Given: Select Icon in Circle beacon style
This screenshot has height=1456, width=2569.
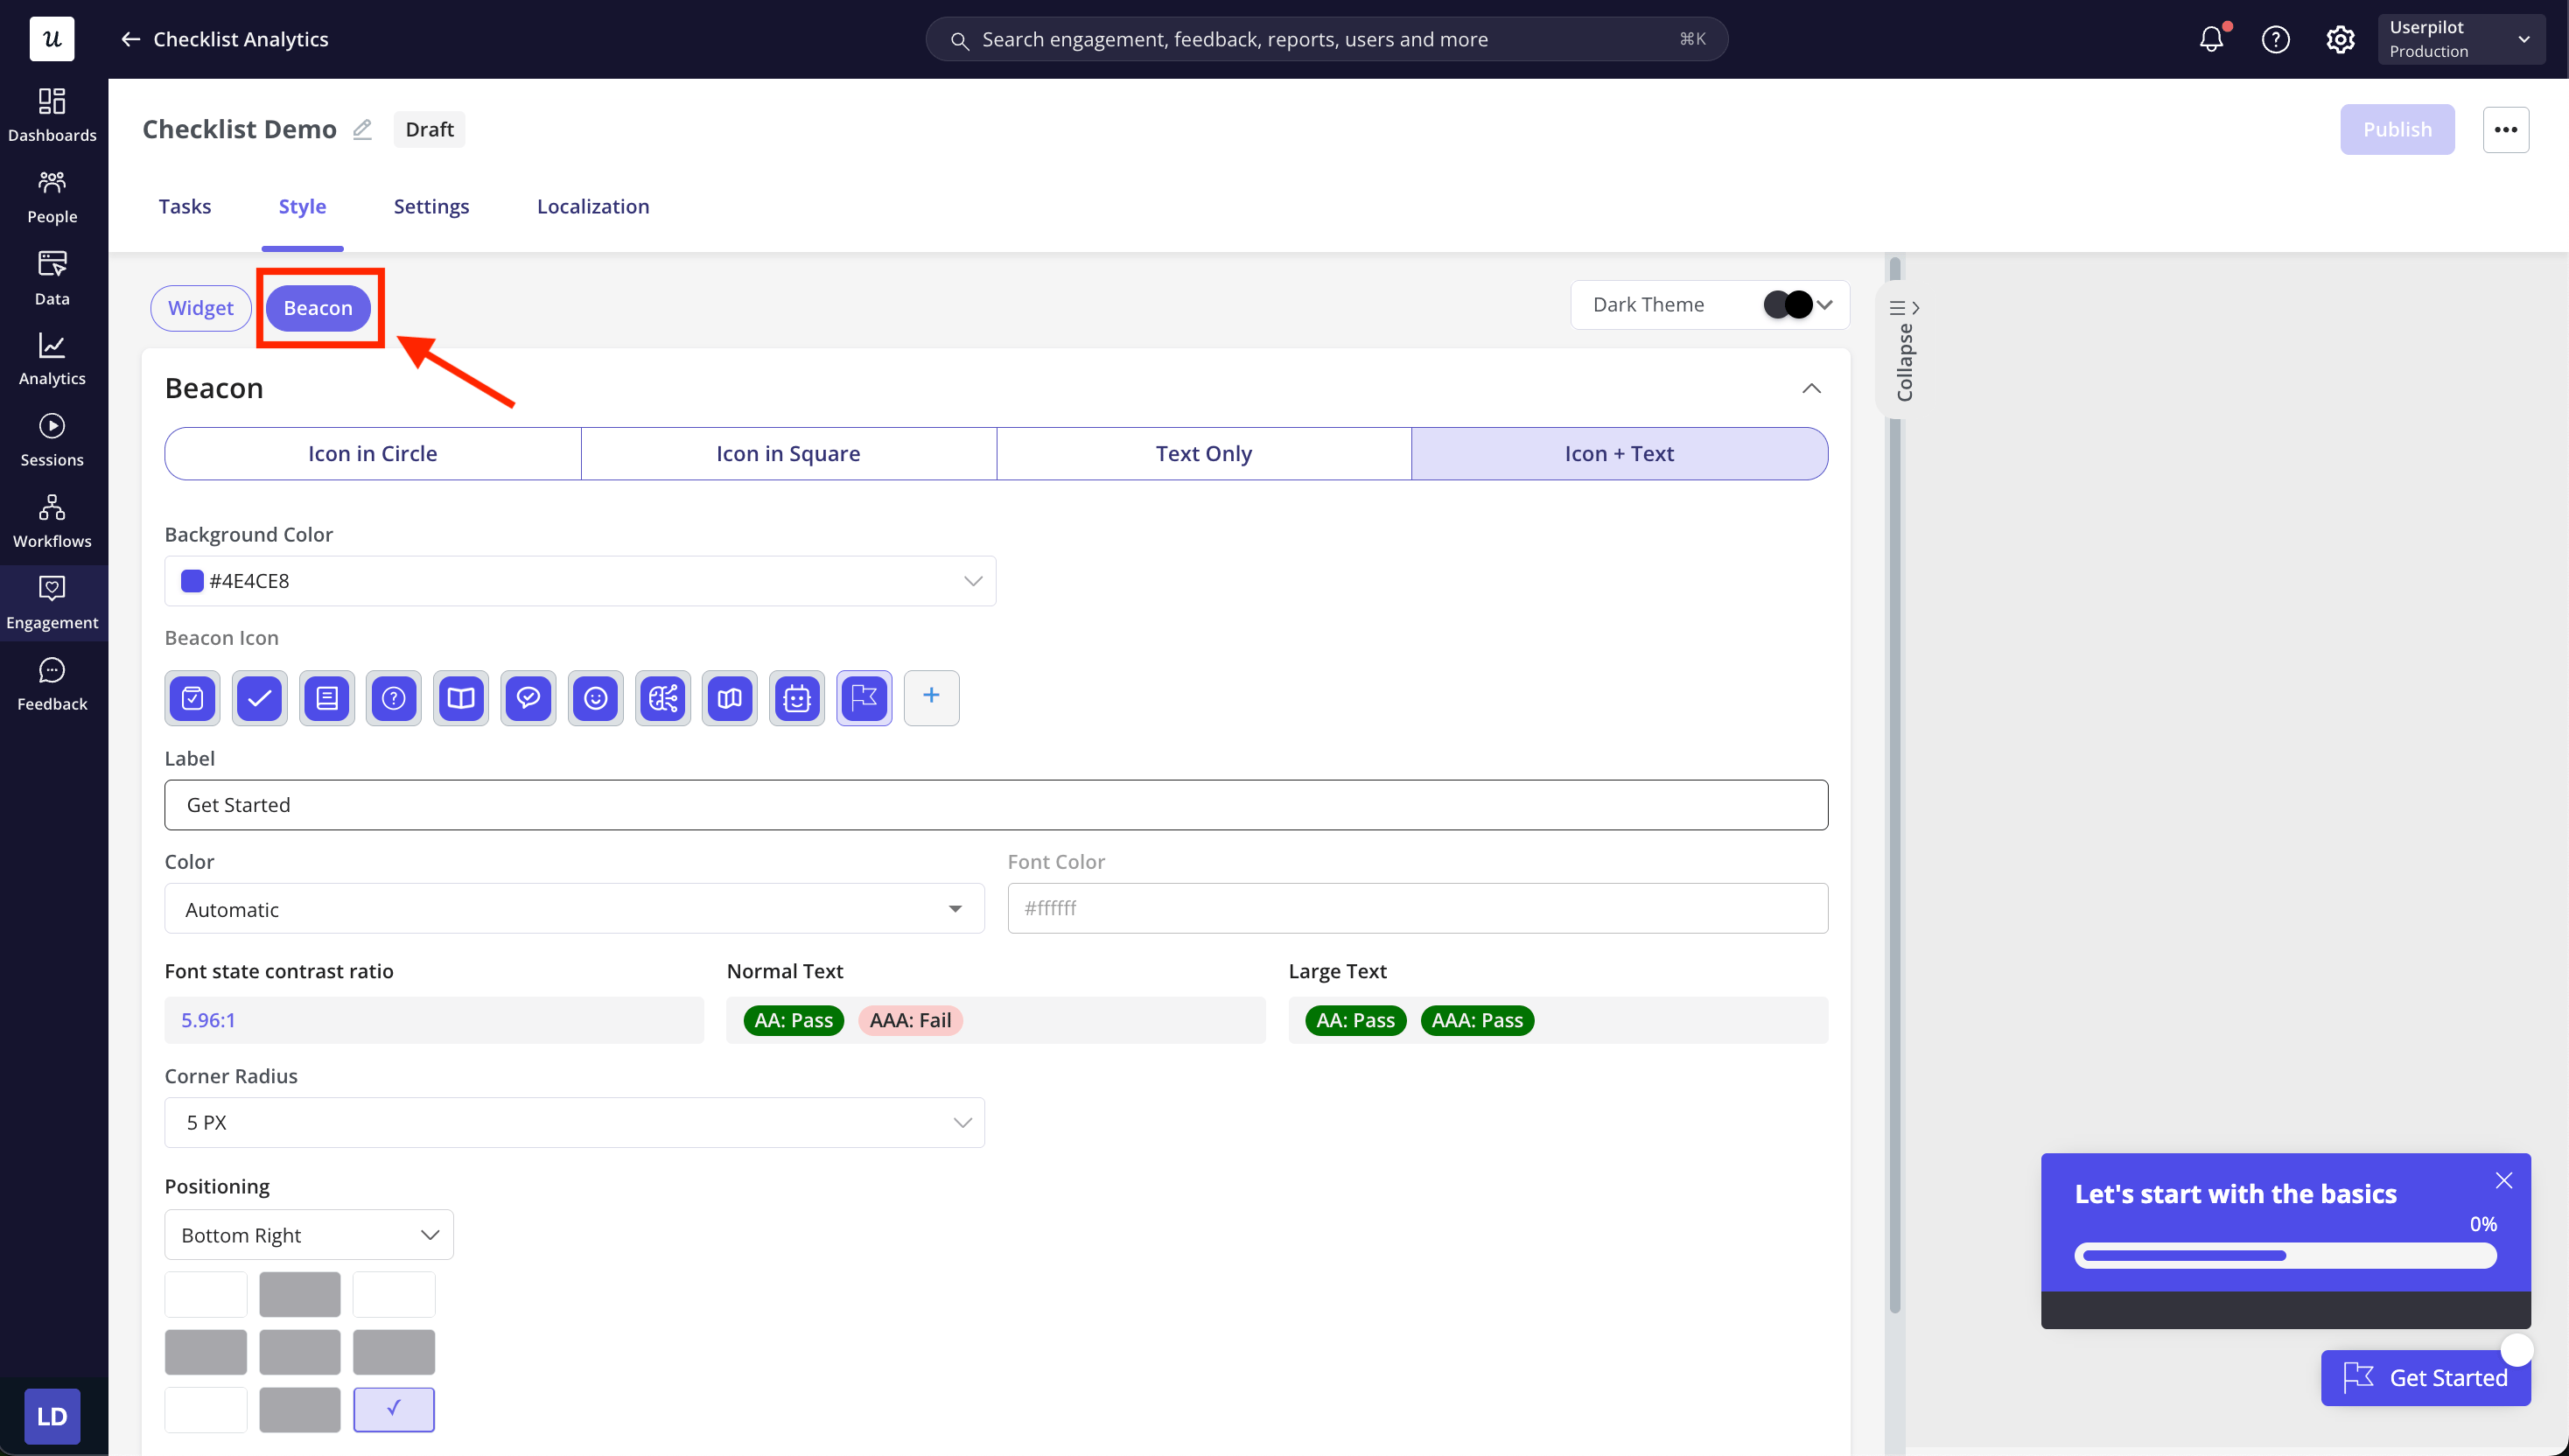Looking at the screenshot, I should (x=372, y=454).
